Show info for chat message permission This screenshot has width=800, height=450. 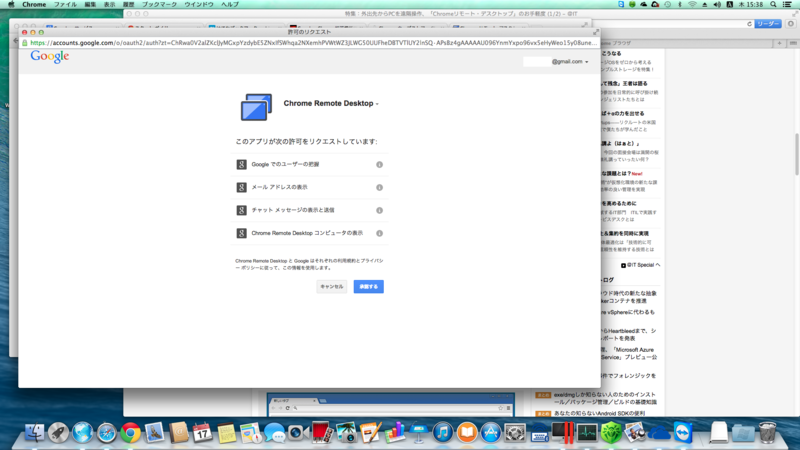point(379,210)
